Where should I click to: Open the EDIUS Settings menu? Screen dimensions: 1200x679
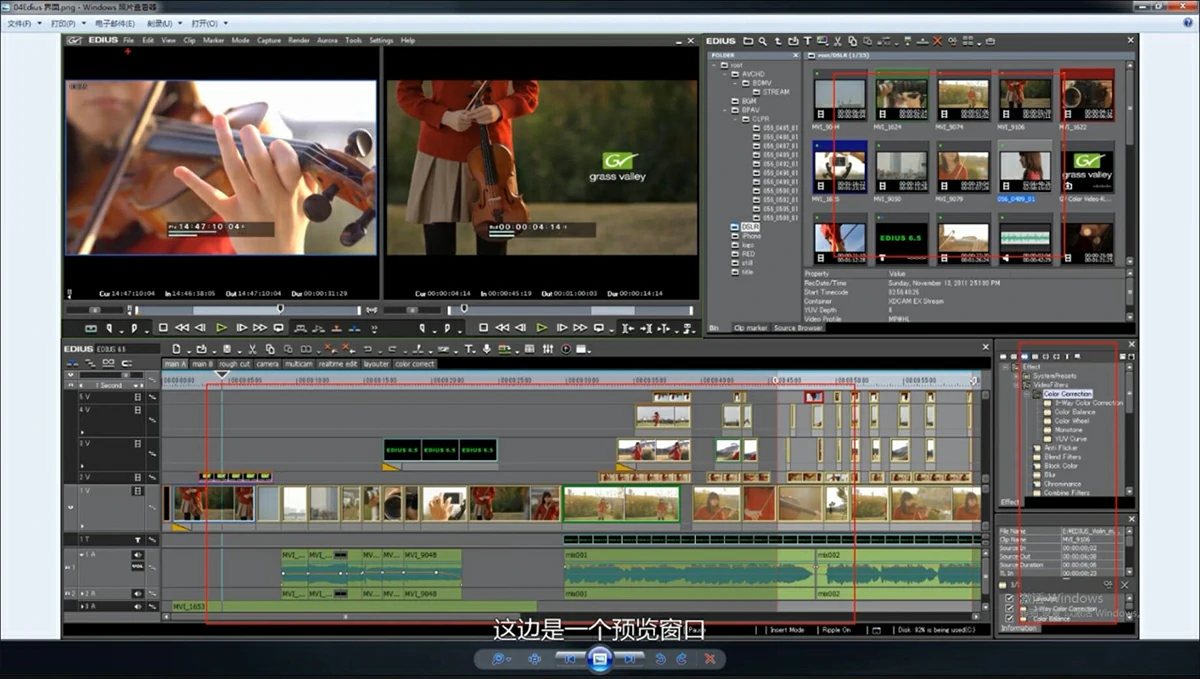[x=381, y=41]
